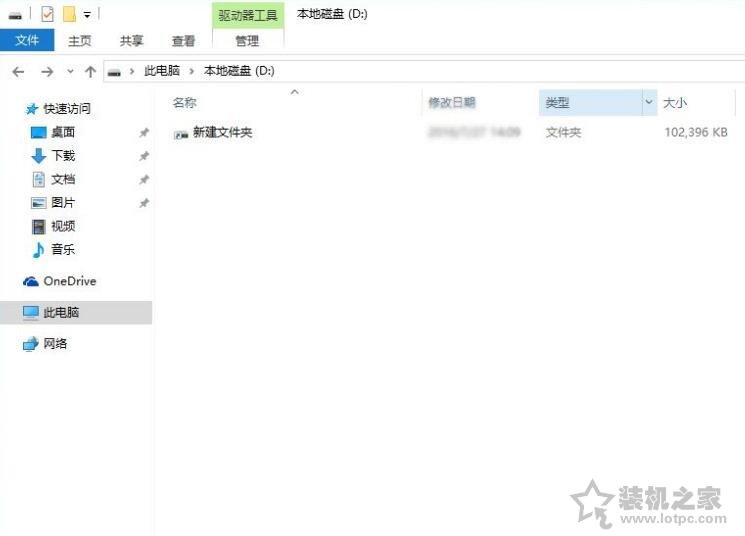Click the properties quick access toolbar icon

[x=47, y=14]
